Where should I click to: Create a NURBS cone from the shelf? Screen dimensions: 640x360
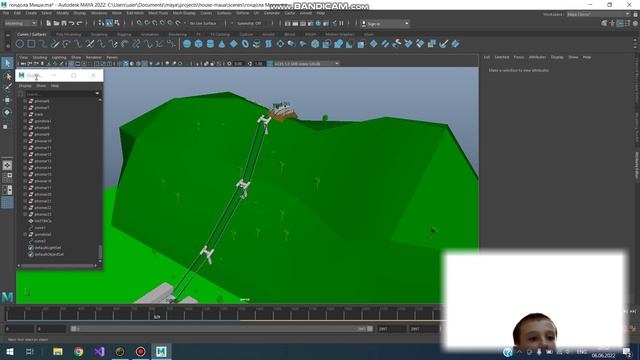pos(222,44)
